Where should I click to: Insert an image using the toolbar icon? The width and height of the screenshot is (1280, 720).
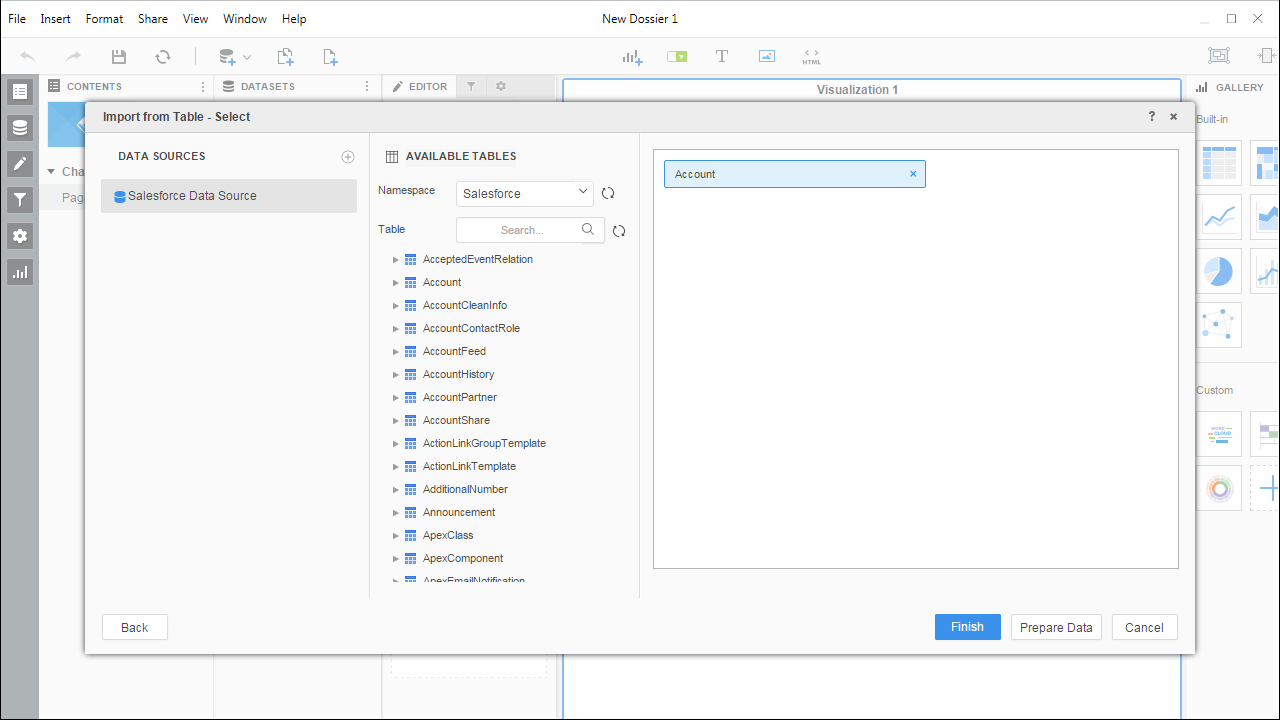(x=766, y=56)
